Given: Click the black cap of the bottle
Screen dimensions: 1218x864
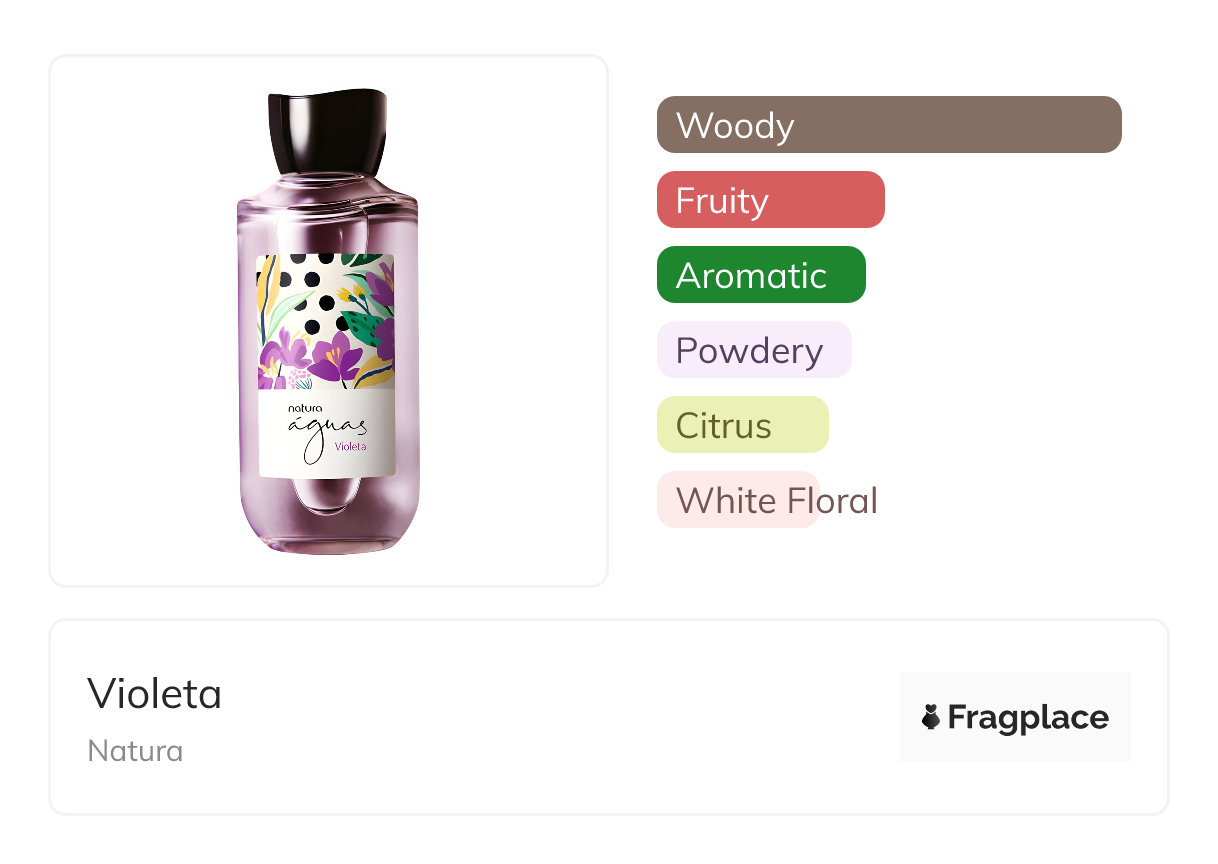Looking at the screenshot, I should (x=327, y=130).
